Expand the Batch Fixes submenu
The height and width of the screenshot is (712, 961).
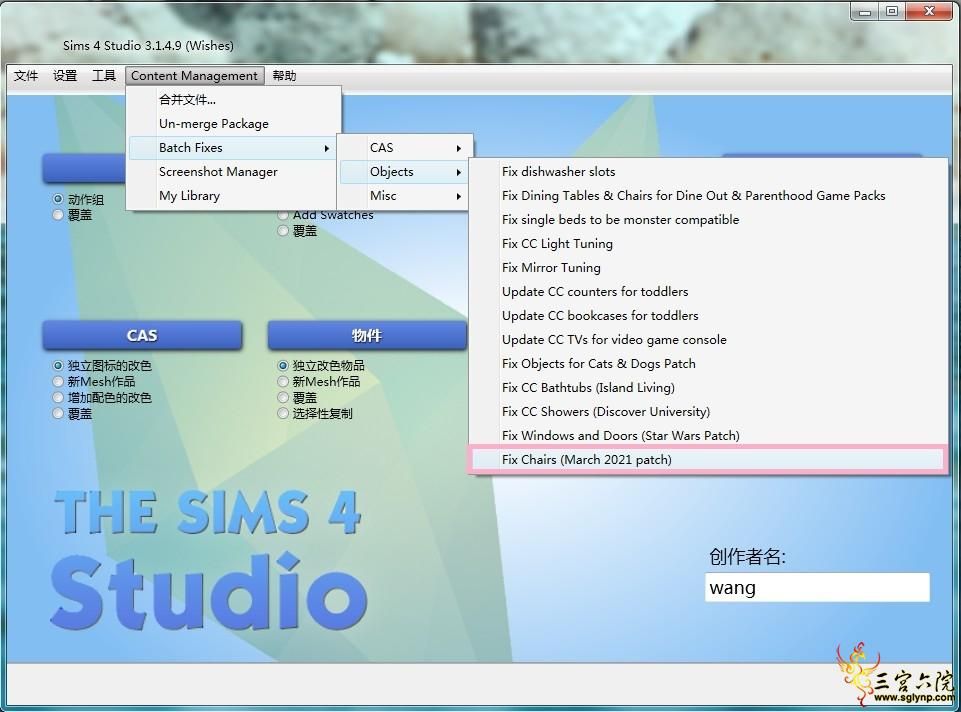(233, 148)
